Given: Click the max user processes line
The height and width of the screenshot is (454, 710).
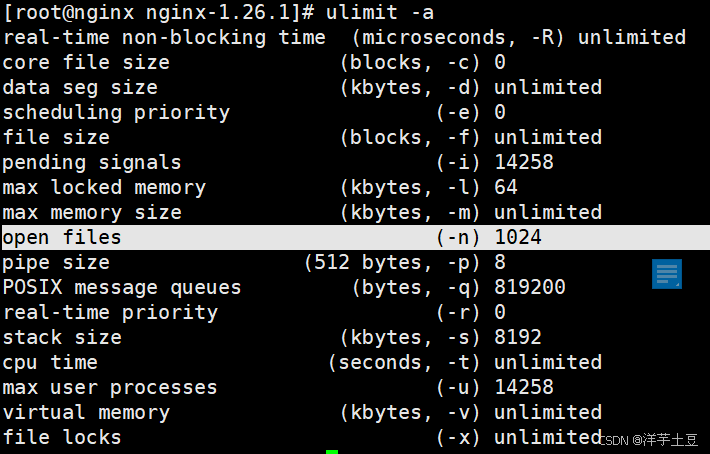Looking at the screenshot, I should (278, 387).
